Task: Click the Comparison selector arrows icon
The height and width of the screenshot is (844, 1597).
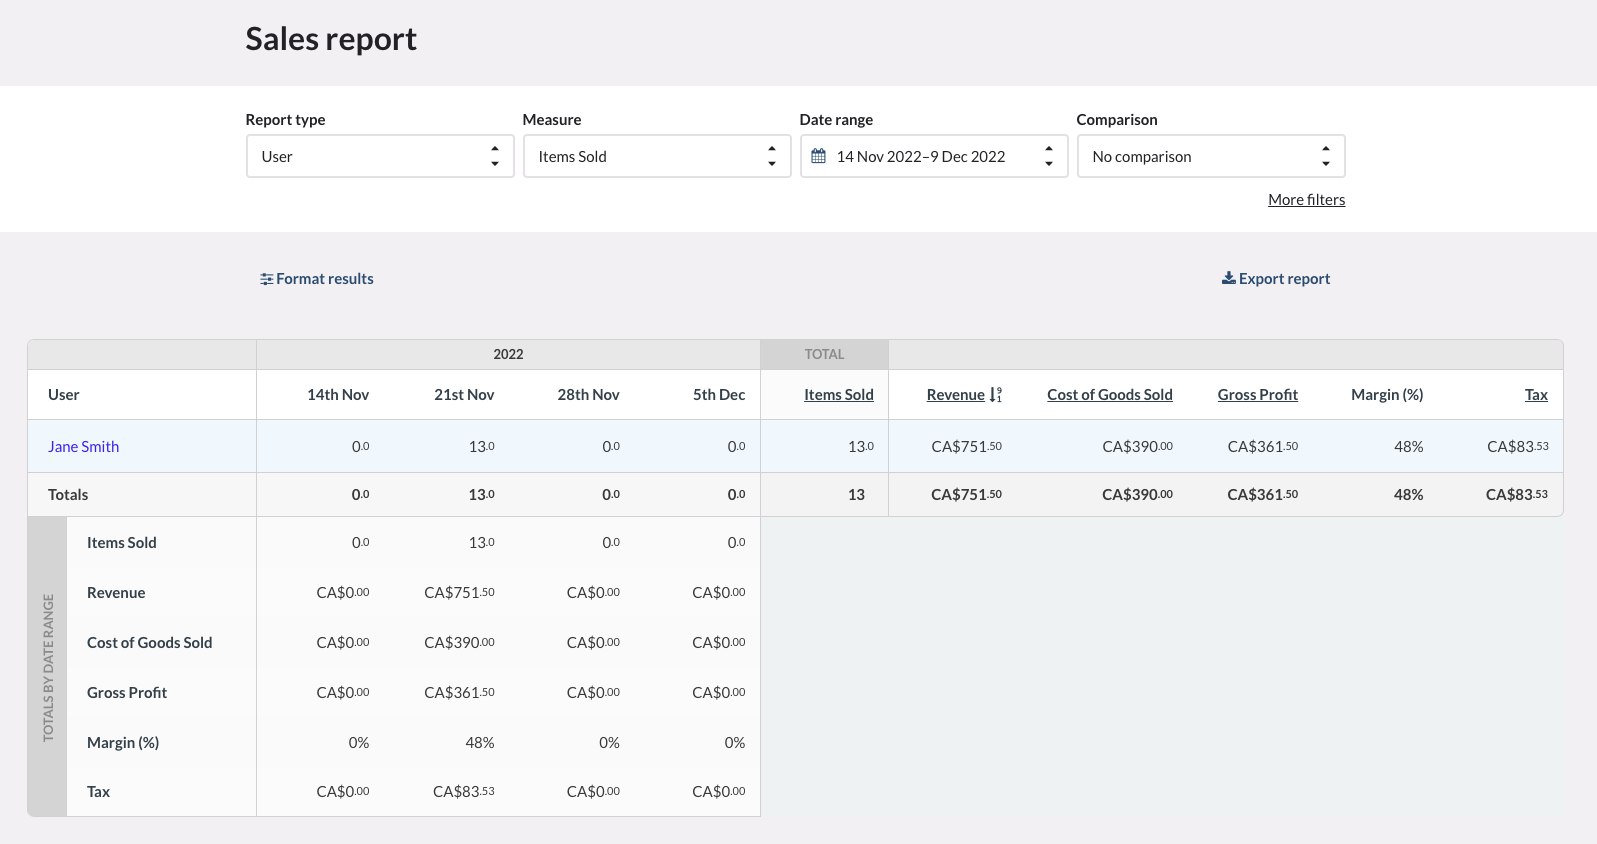Action: [x=1325, y=156]
